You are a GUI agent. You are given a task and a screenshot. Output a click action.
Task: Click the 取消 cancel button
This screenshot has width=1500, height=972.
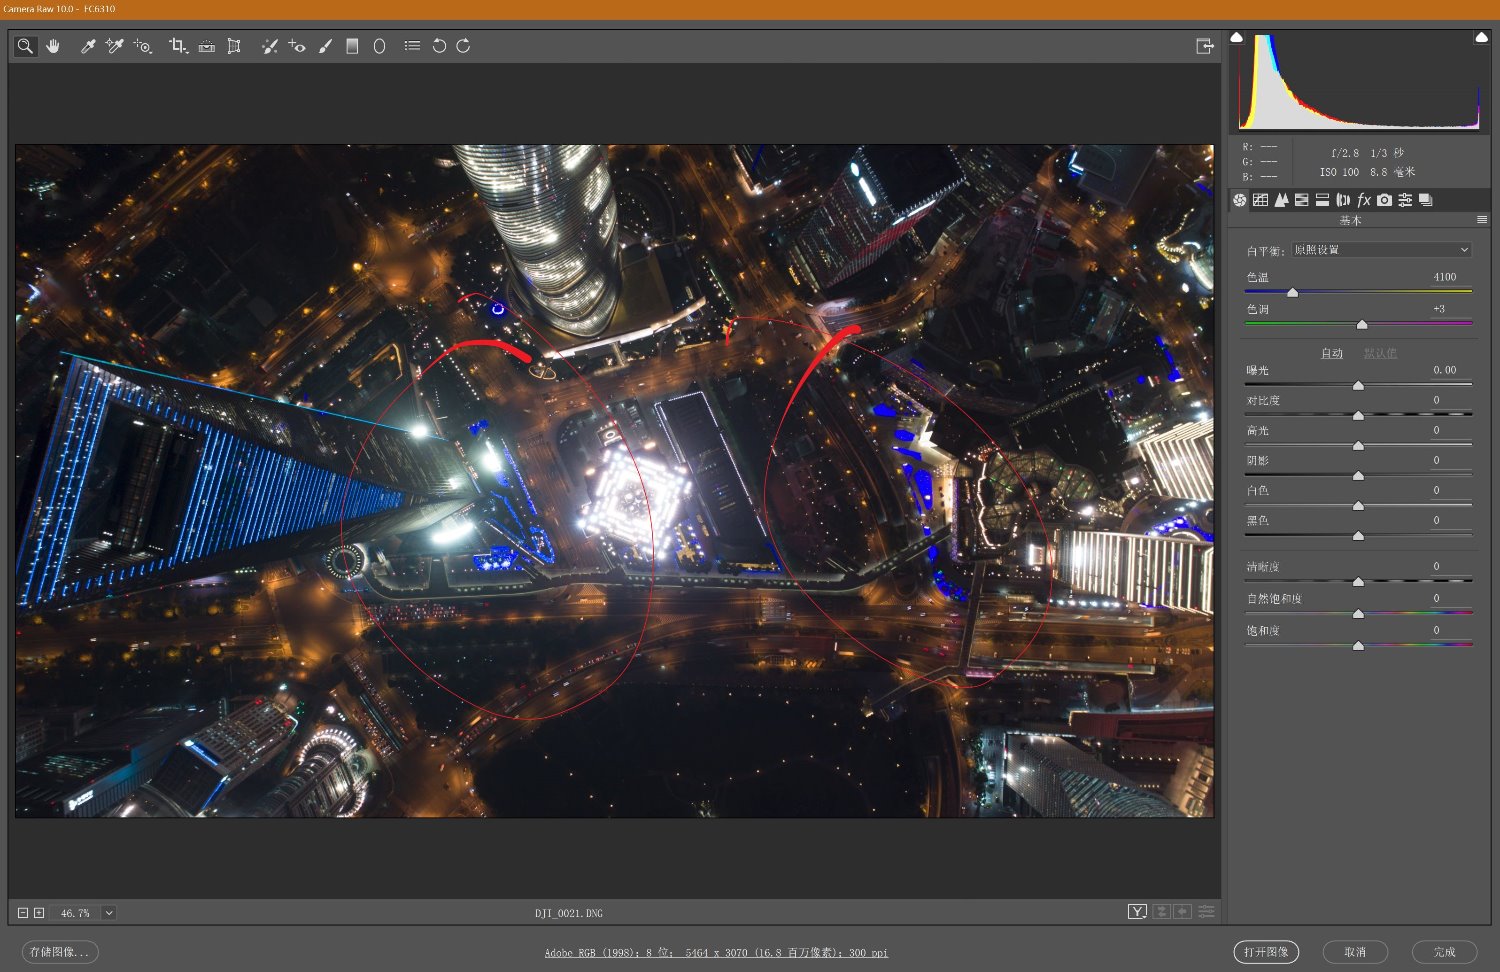point(1355,952)
